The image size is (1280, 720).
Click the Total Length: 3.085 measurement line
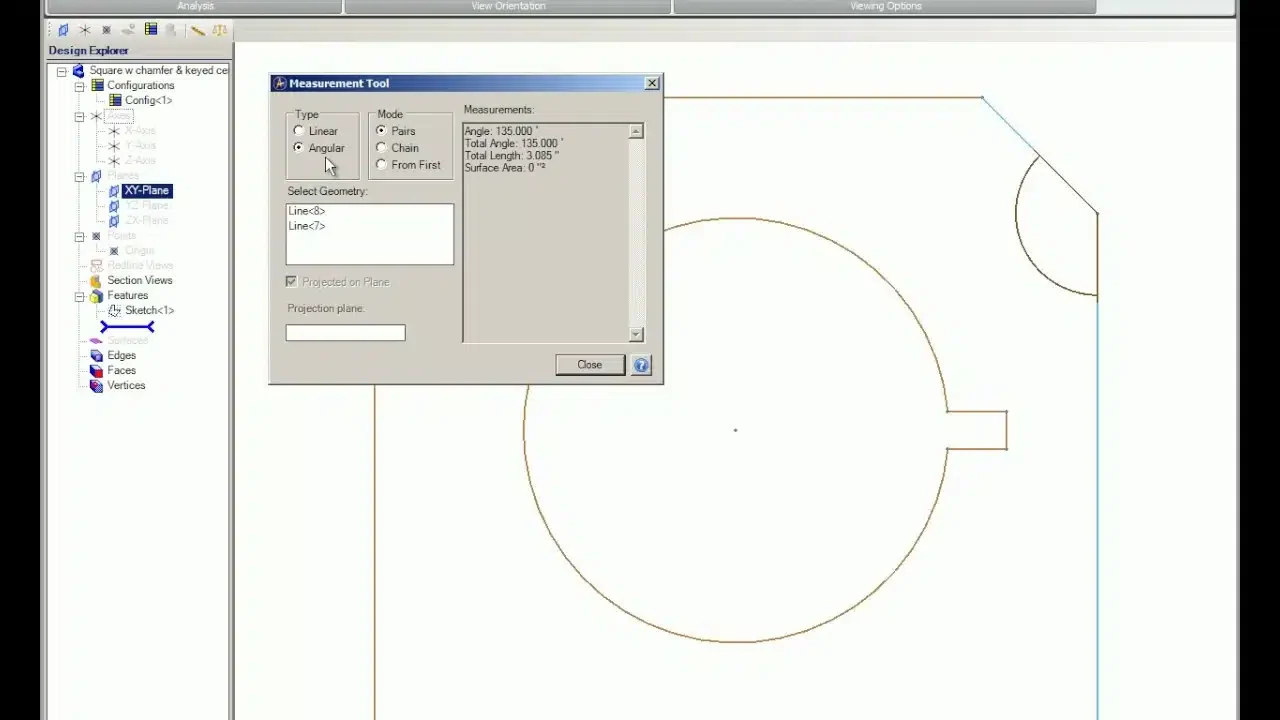tap(511, 156)
